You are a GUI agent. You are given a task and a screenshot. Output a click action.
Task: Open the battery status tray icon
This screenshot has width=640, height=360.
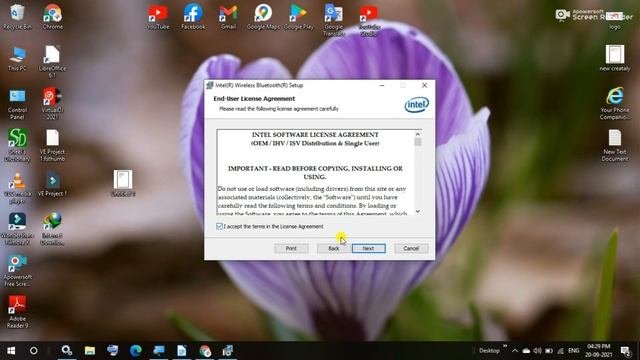point(549,351)
